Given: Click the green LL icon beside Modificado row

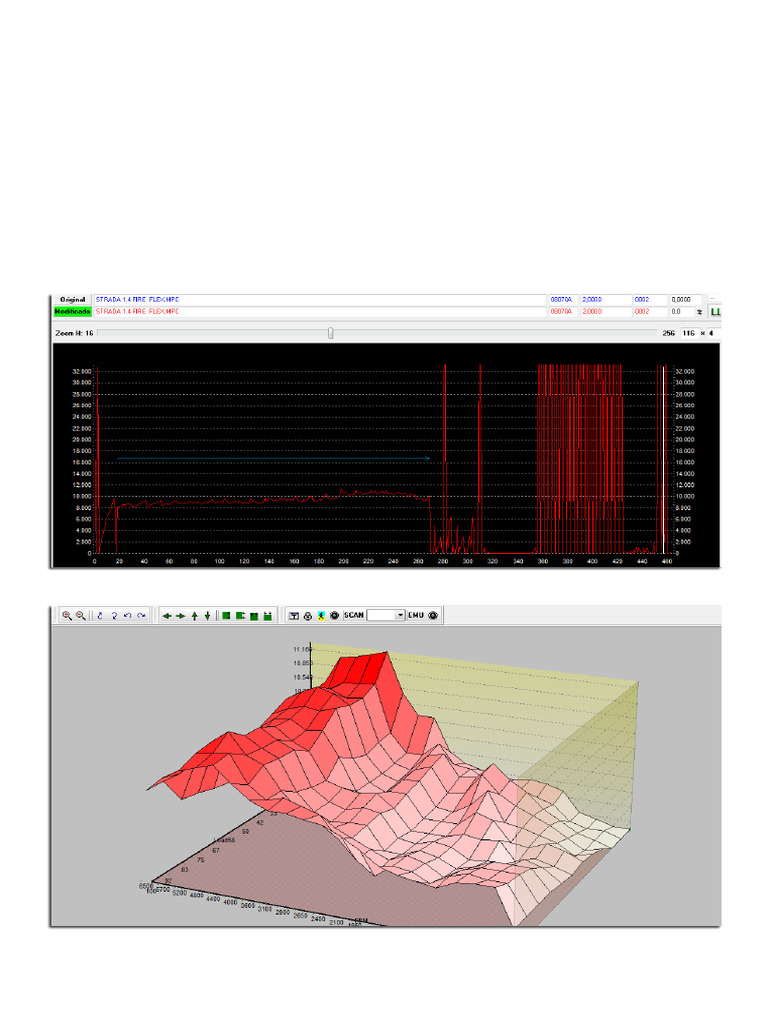Looking at the screenshot, I should point(715,312).
